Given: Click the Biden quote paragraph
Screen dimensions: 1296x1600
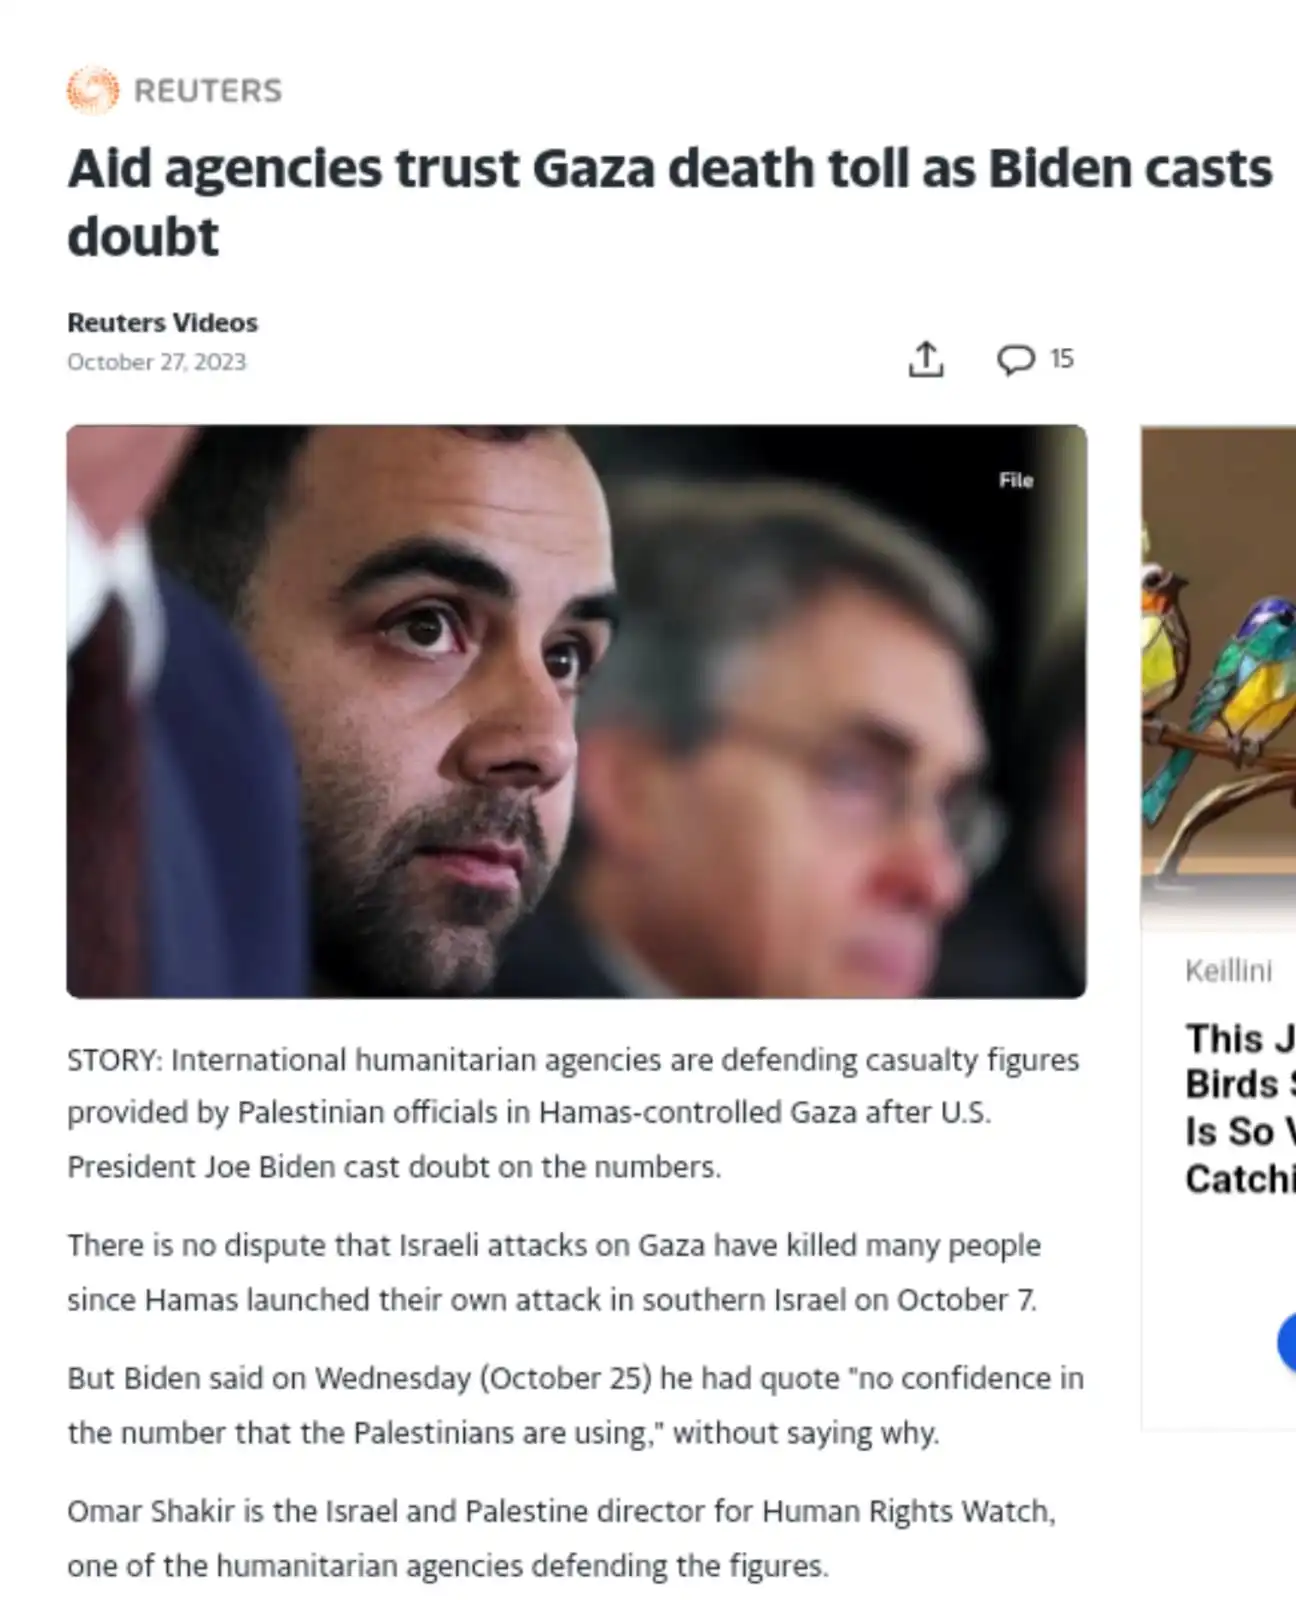Looking at the screenshot, I should pos(575,1405).
